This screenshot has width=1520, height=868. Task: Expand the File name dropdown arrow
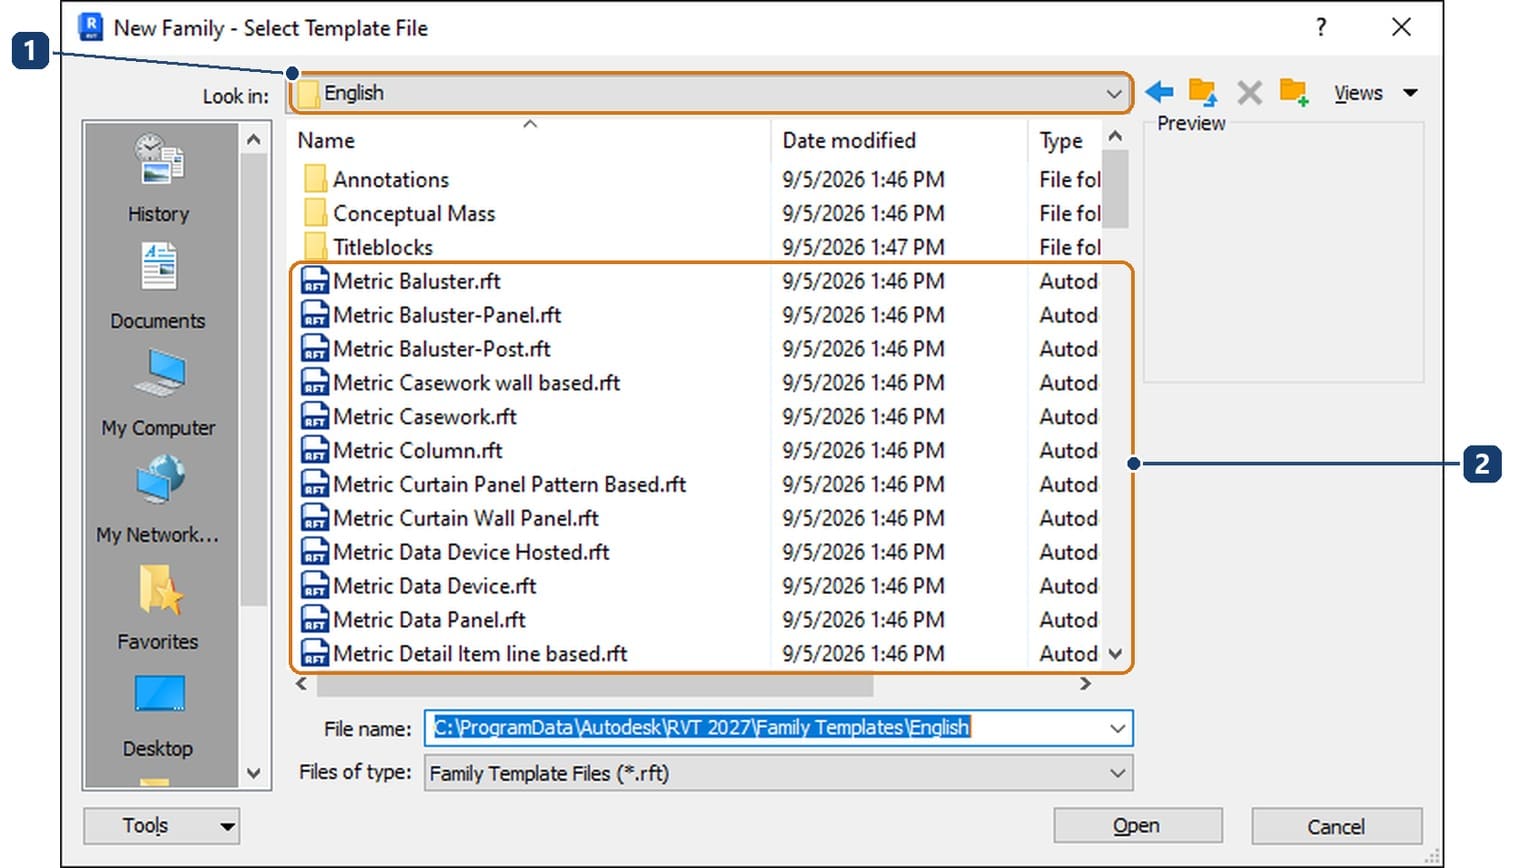(1118, 728)
